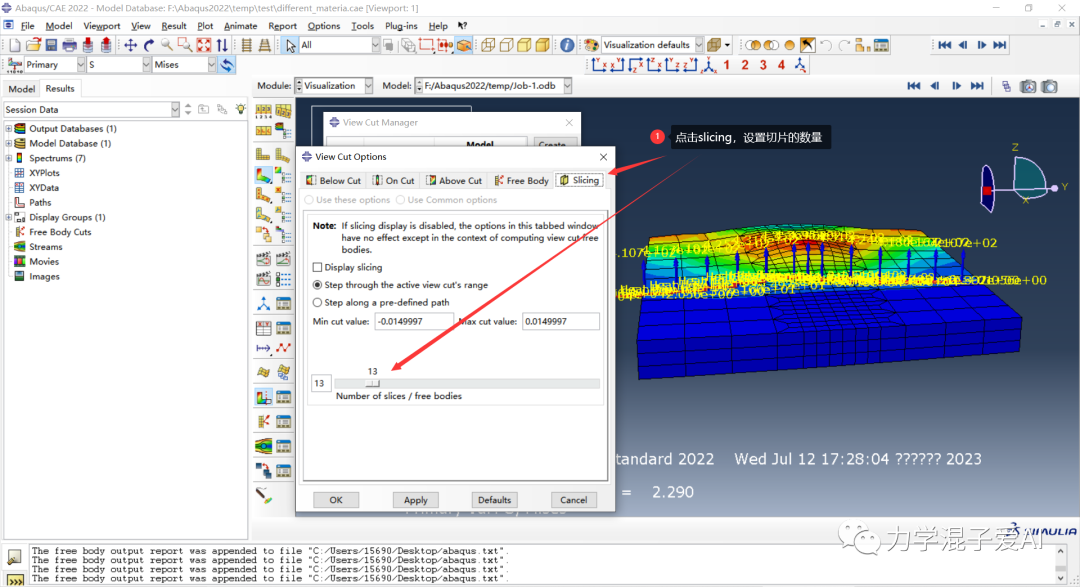Turn on Wireframe render style cube
The image size is (1080, 587).
tap(488, 45)
